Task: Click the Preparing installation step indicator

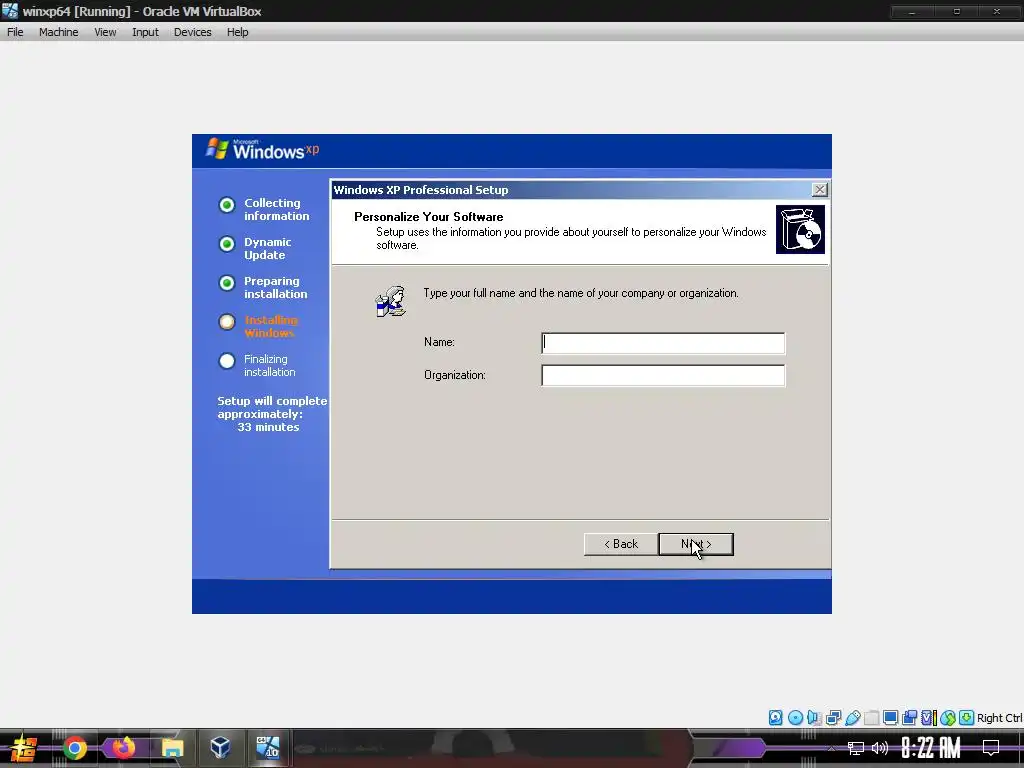Action: point(227,283)
